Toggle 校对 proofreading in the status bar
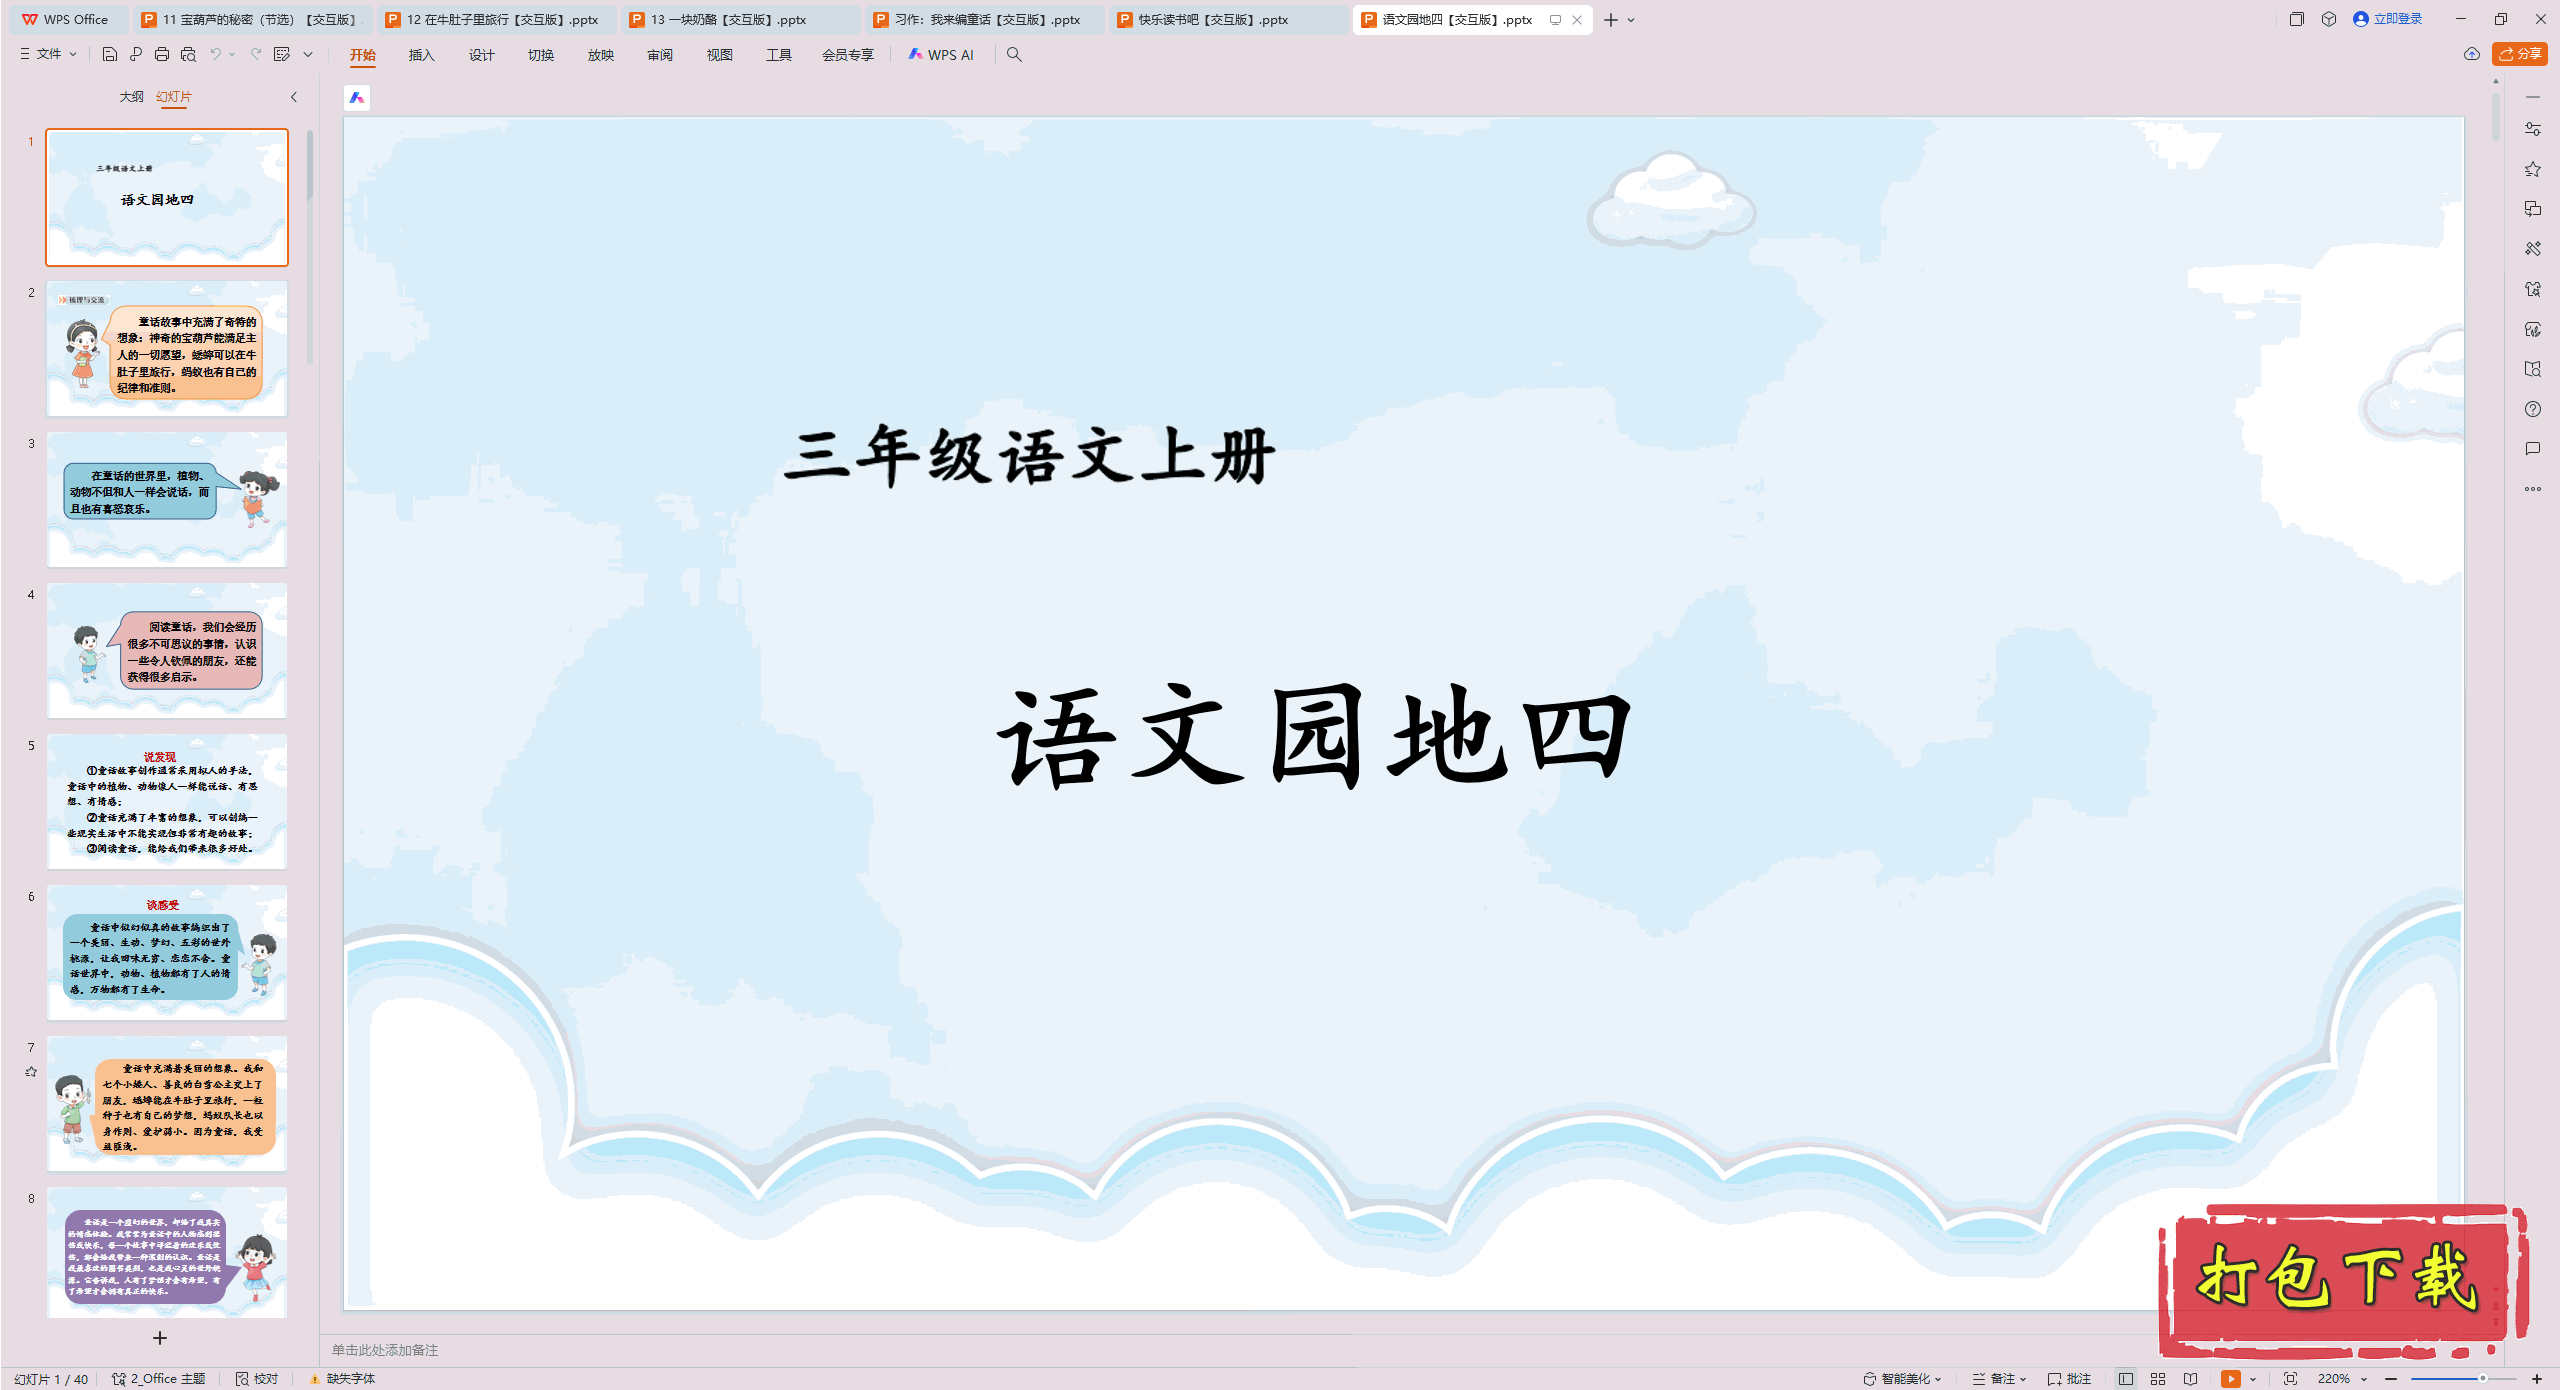 pos(264,1378)
